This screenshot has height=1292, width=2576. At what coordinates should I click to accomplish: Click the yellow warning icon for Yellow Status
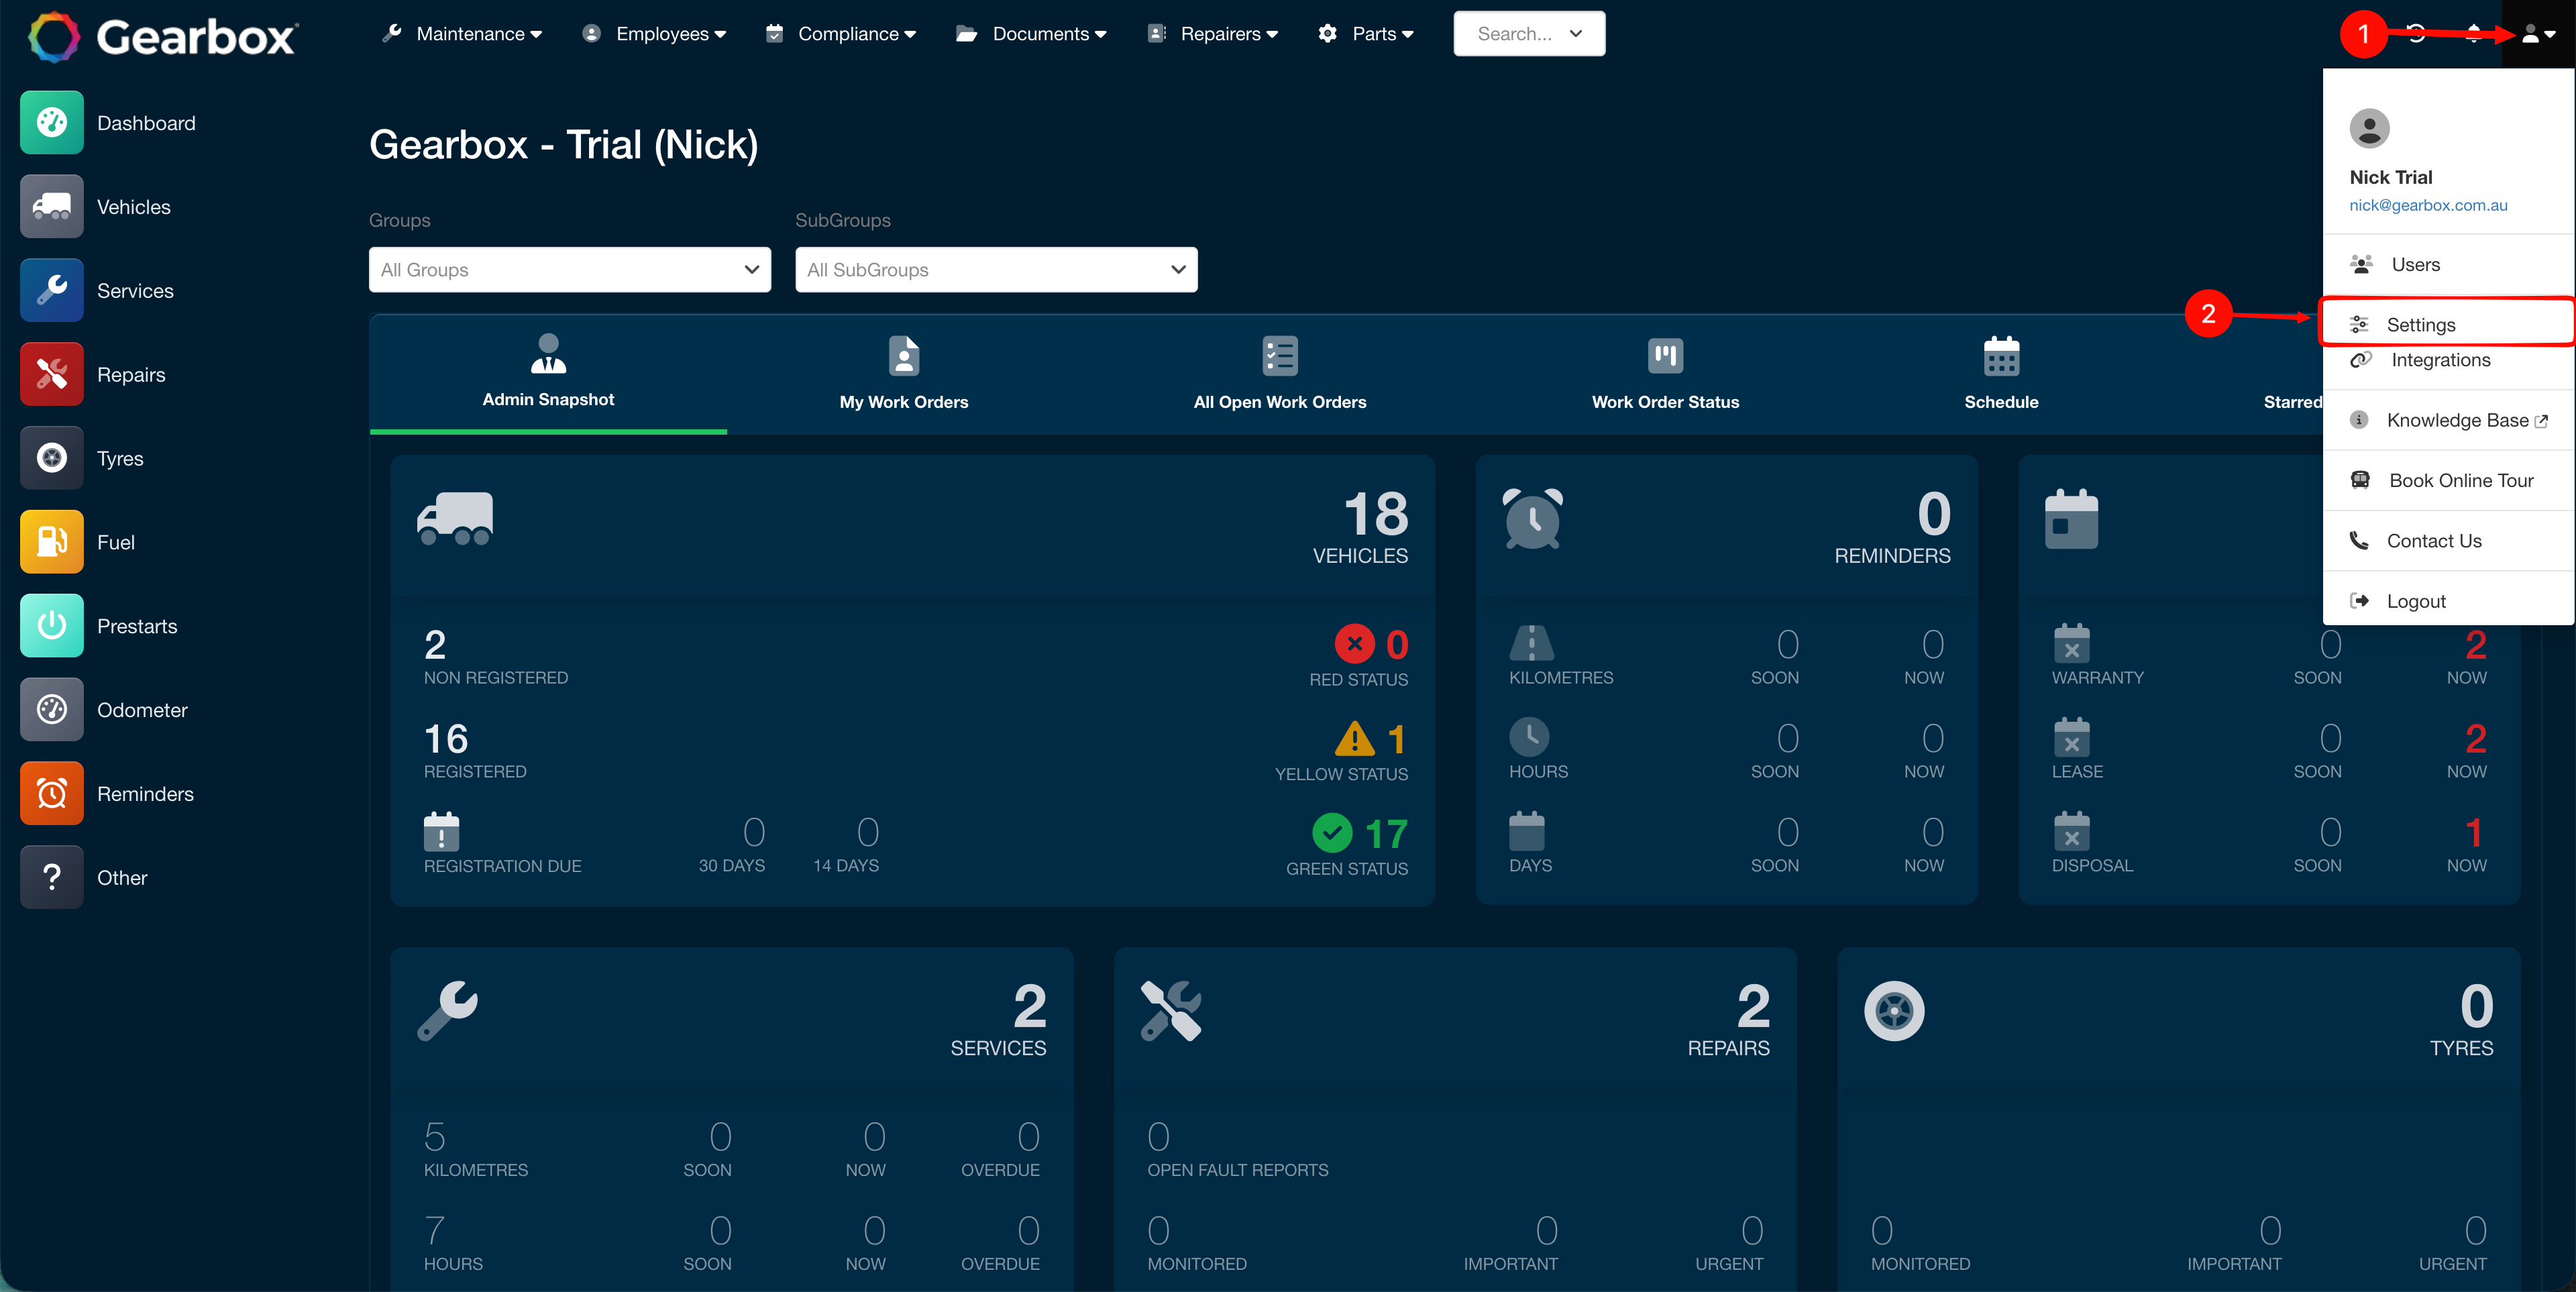[1355, 739]
